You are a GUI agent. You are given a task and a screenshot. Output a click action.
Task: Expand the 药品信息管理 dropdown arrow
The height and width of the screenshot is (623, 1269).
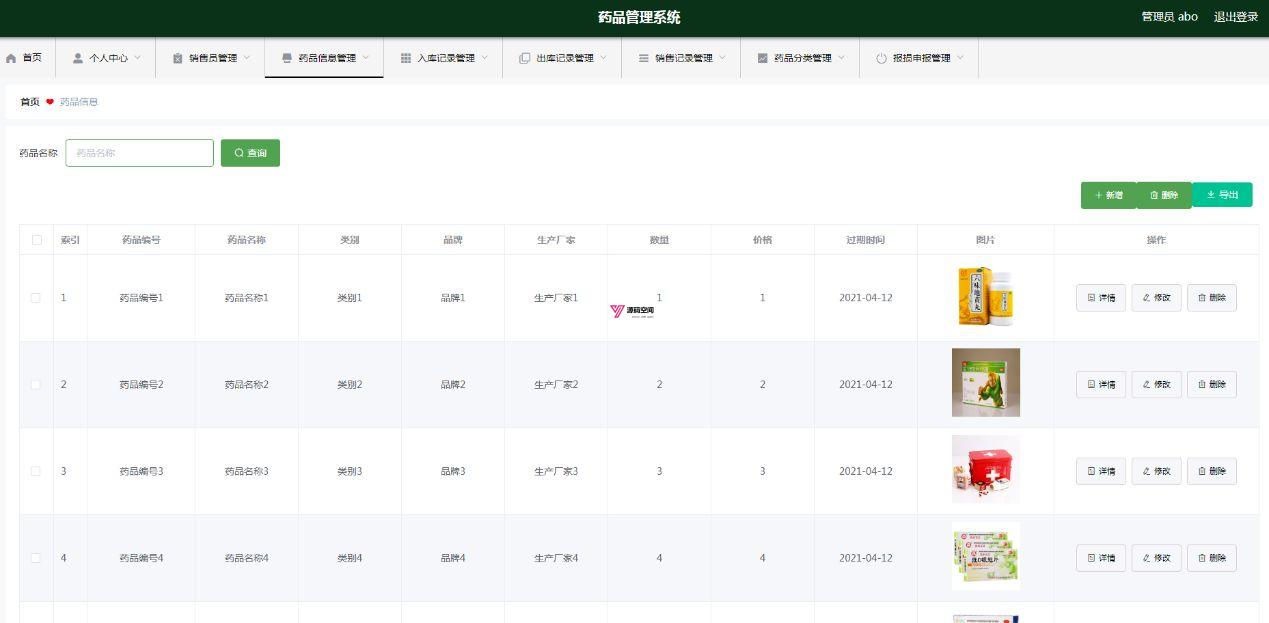tap(366, 57)
